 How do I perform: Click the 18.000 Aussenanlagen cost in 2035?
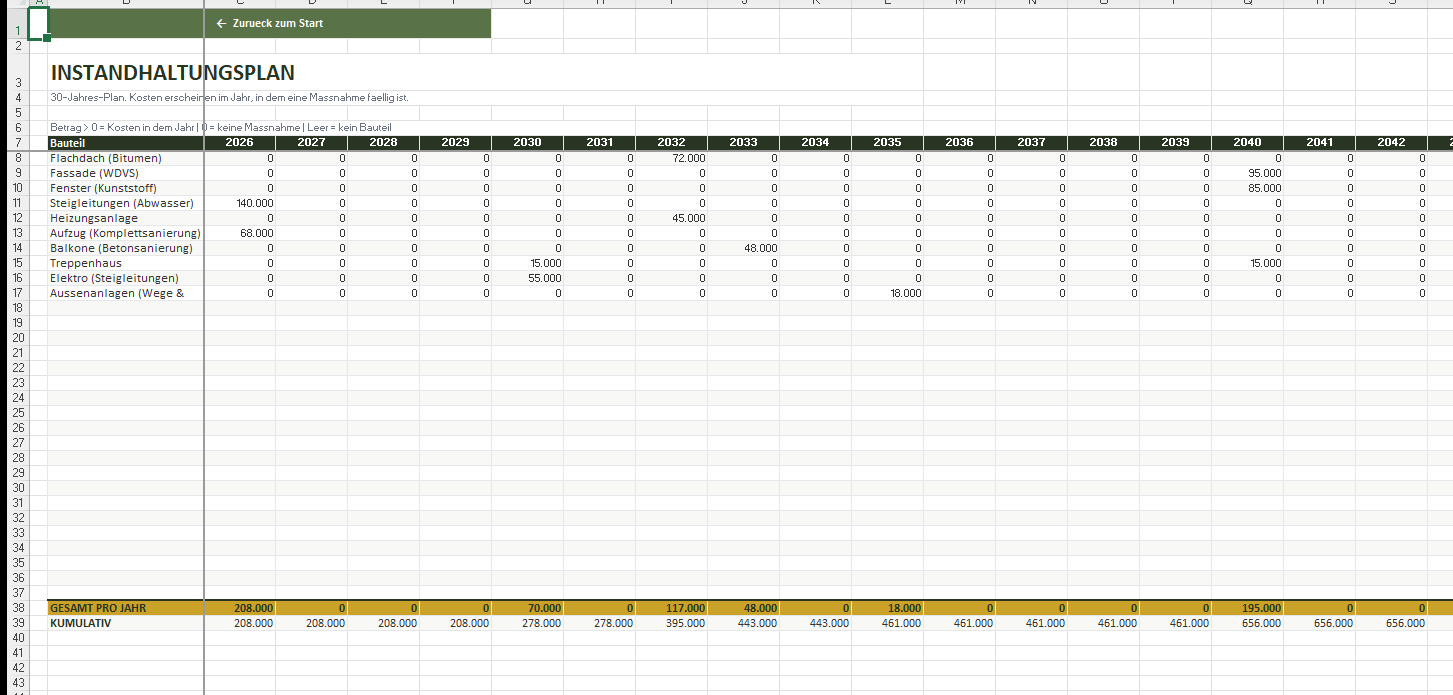887,293
